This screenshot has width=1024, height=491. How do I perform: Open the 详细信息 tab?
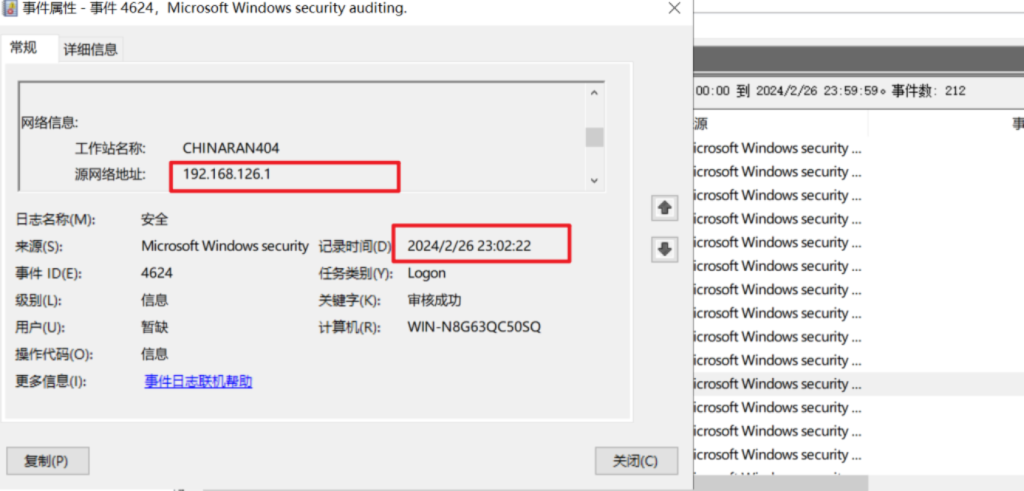91,49
